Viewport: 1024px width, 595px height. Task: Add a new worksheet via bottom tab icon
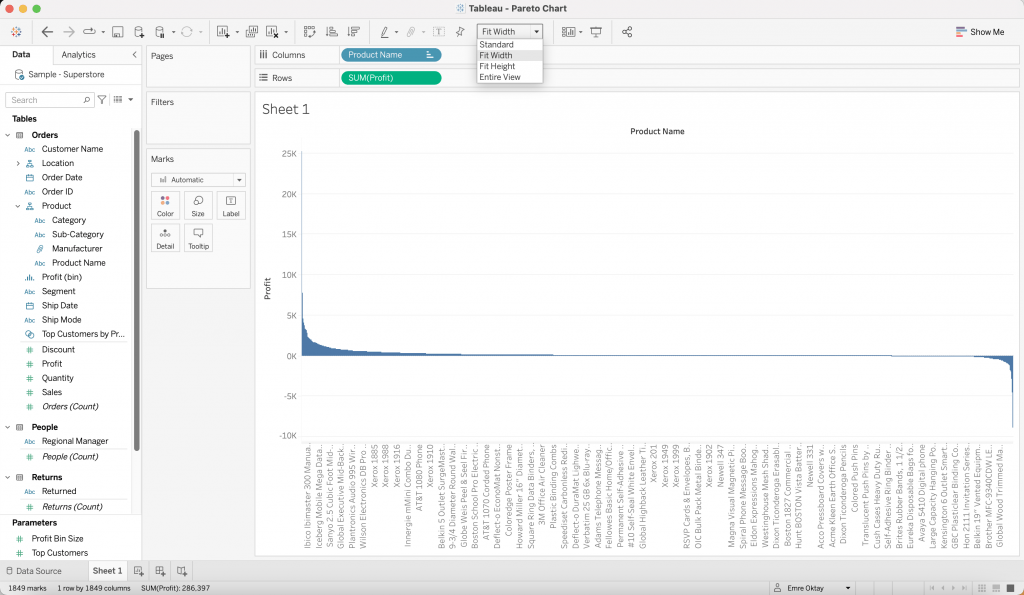pyautogui.click(x=138, y=570)
